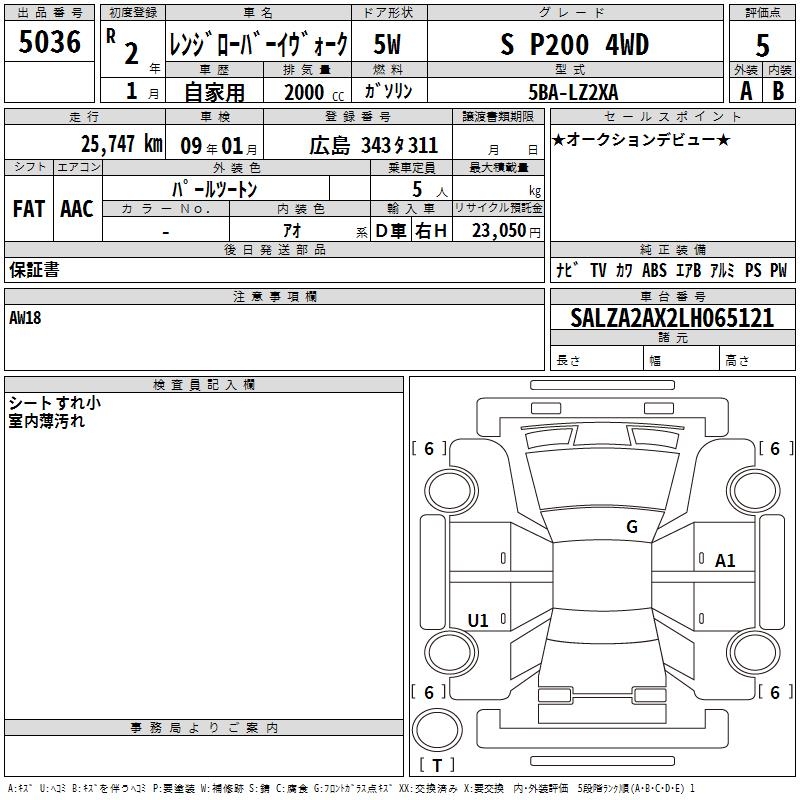The image size is (800, 800).
Task: Click the 保証書 warranty document entry
Action: coord(34,270)
